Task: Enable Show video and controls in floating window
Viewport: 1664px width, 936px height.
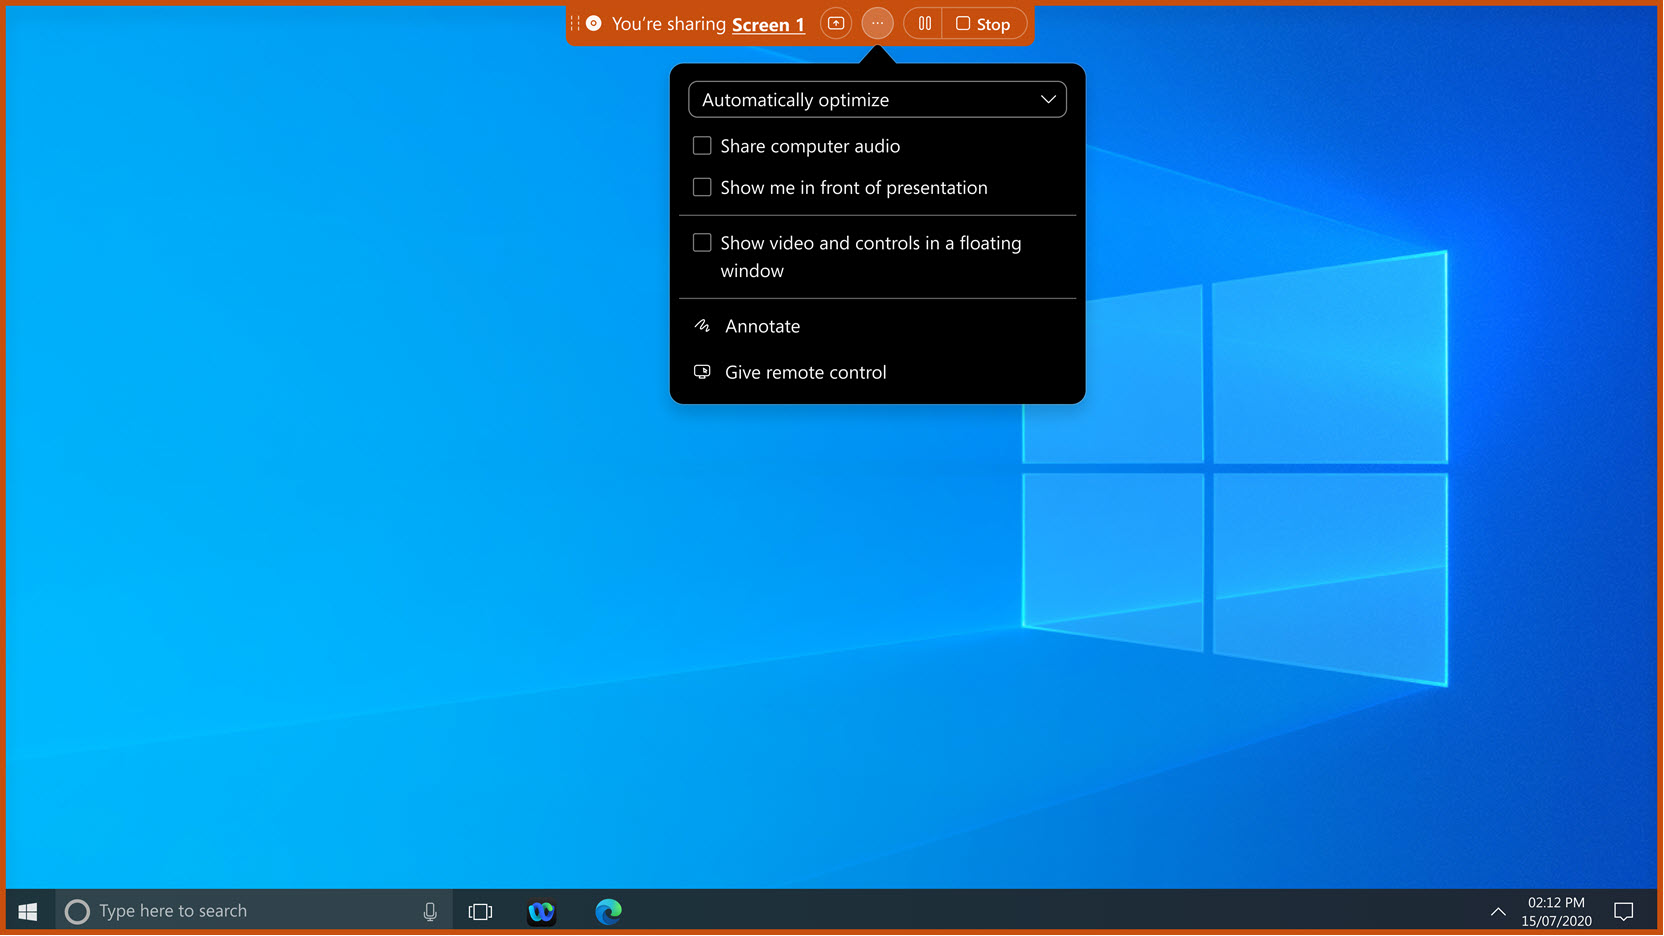Action: (702, 243)
